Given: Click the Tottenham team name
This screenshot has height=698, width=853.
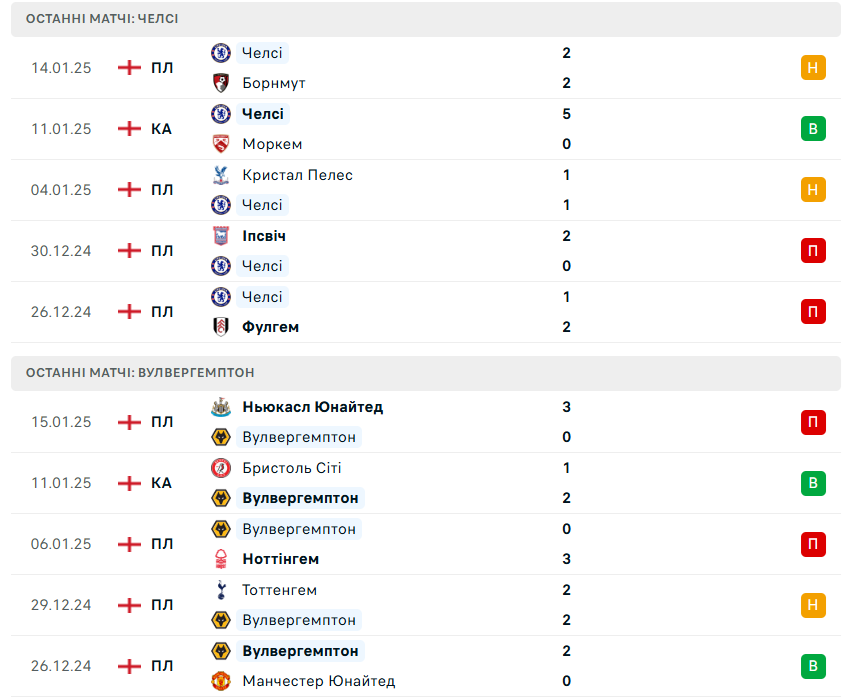Looking at the screenshot, I should point(279,590).
